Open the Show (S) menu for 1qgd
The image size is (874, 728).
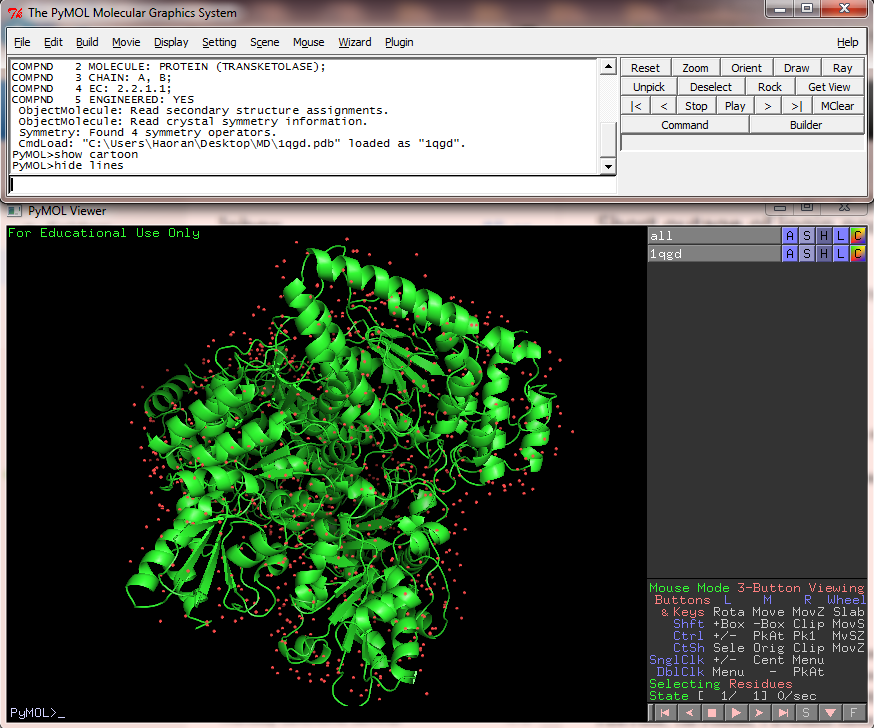tap(807, 254)
